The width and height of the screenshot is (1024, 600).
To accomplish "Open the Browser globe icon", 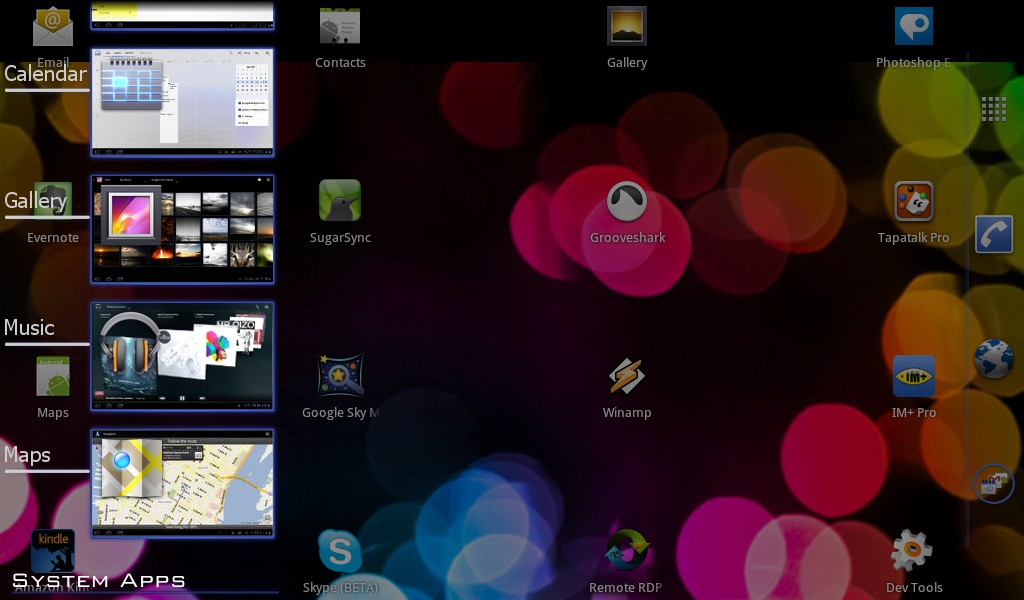I will 994,359.
